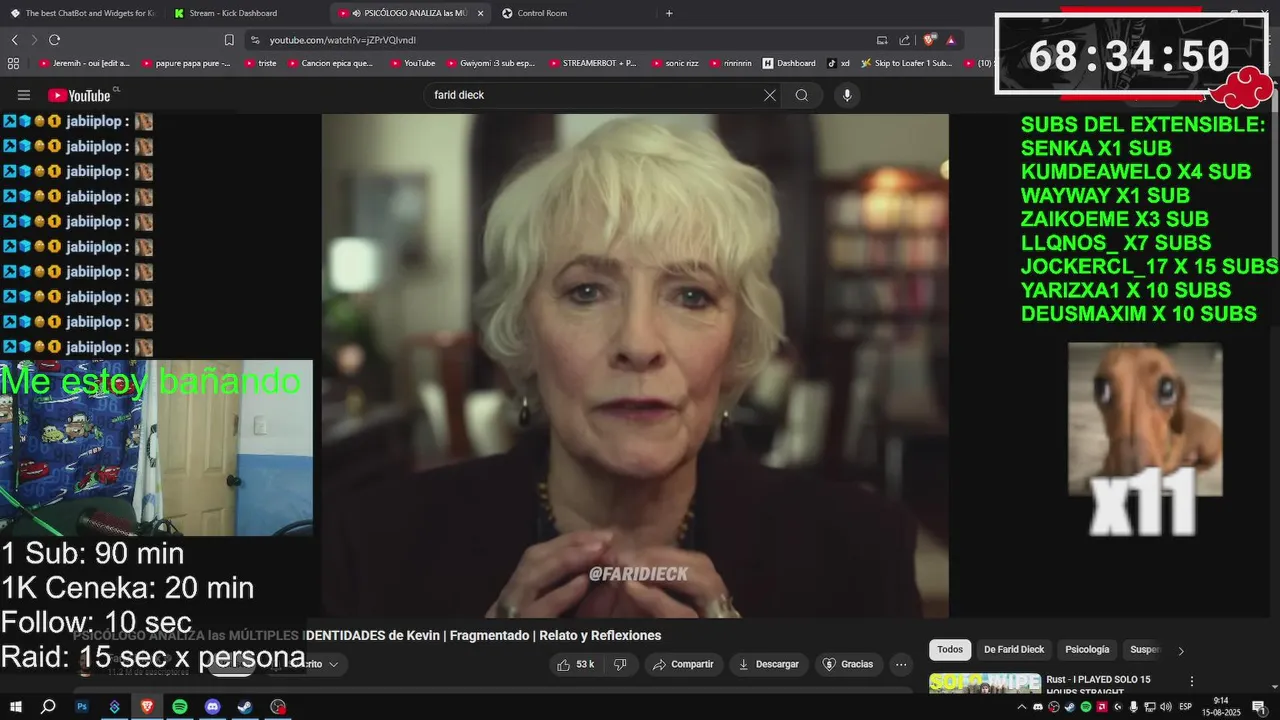The image size is (1280, 720).
Task: Click the Descargar button
Action: click(768, 664)
